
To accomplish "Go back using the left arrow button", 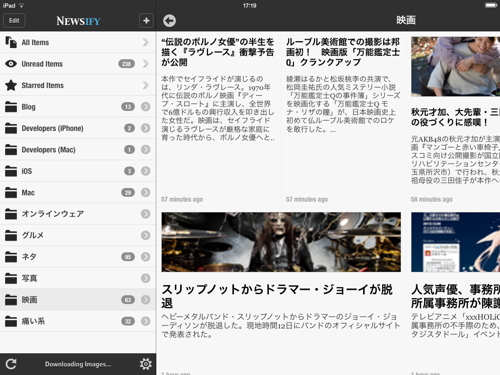I will tap(169, 21).
